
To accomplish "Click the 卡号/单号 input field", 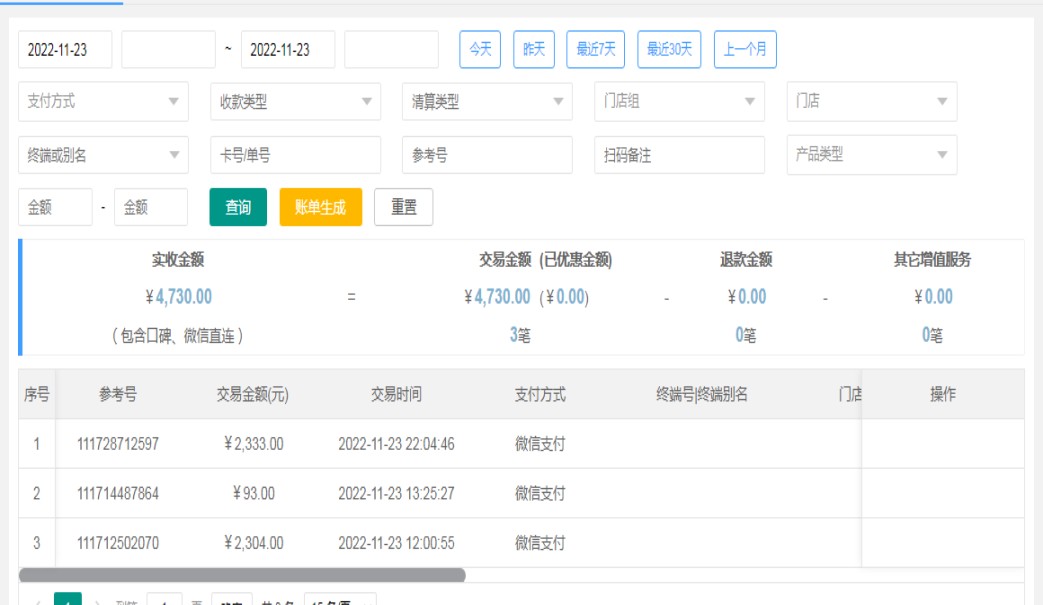I will [x=295, y=155].
